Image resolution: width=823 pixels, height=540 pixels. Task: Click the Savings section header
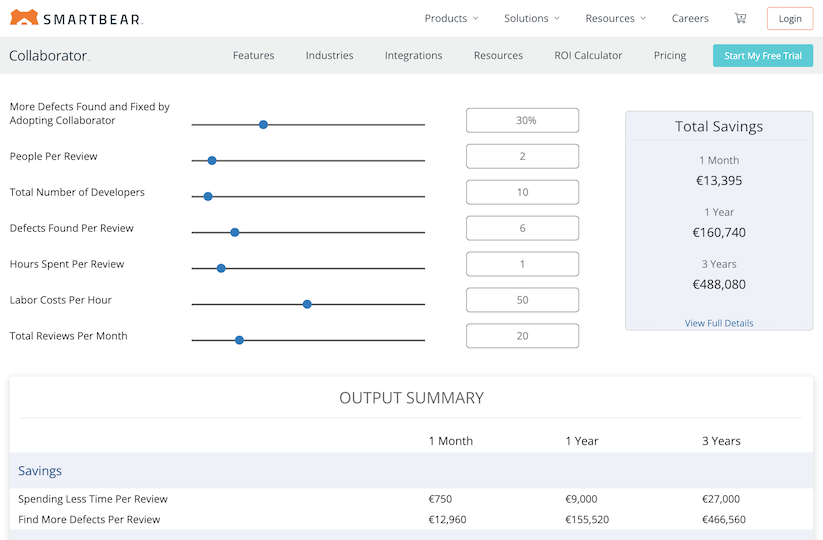point(40,471)
